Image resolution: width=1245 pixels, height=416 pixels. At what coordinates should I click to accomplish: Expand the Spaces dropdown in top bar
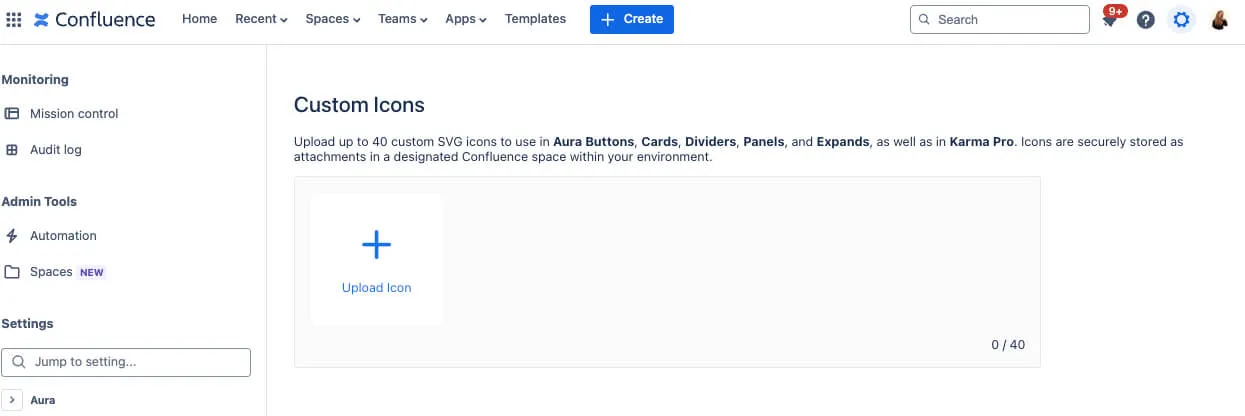333,19
